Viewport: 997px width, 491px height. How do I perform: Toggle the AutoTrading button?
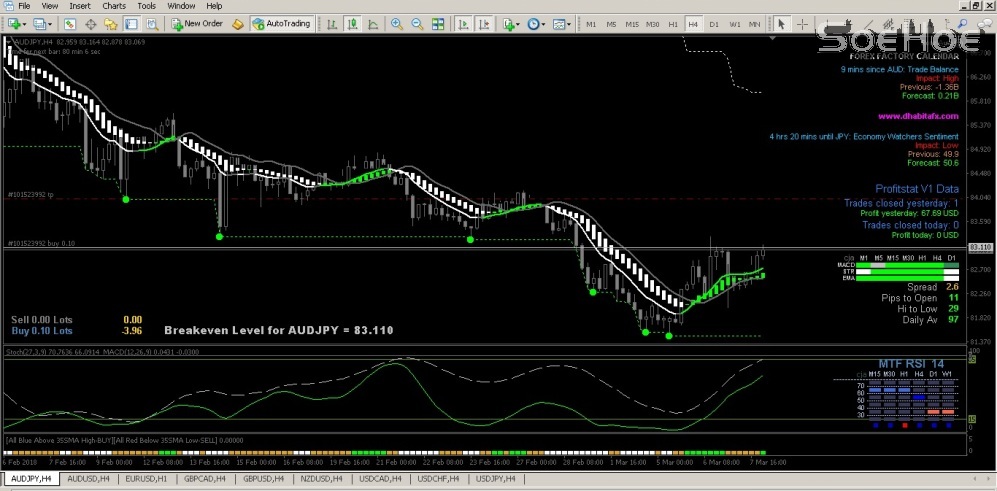[281, 23]
